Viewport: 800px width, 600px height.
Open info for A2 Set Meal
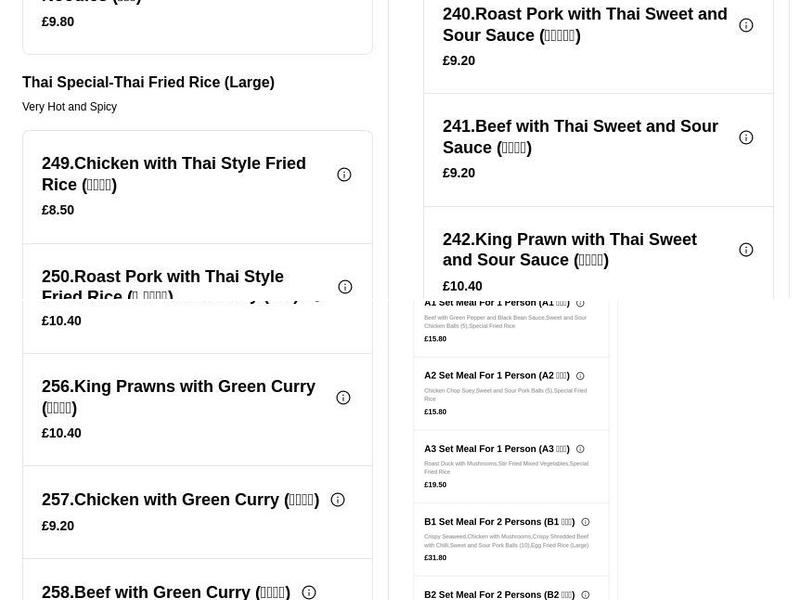tap(580, 375)
